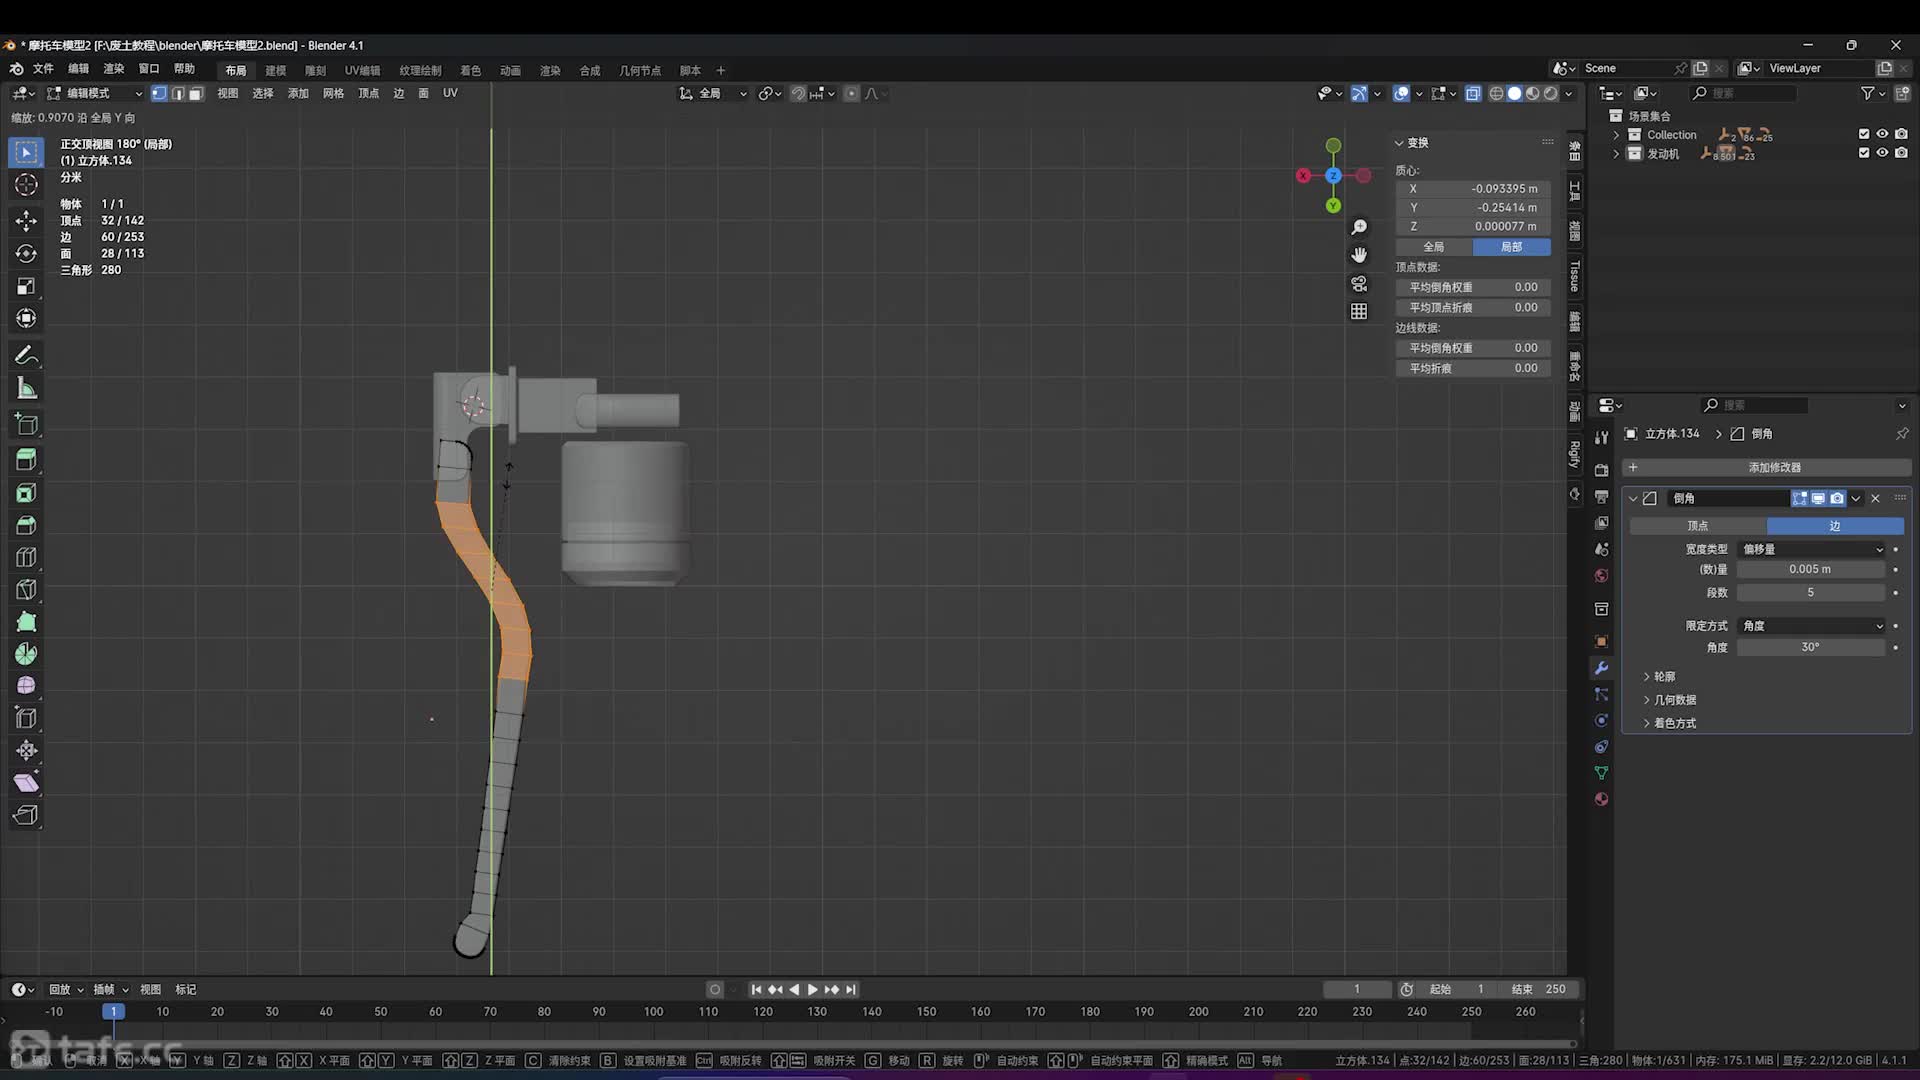
Task: Select the Inset Faces tool
Action: (x=27, y=493)
